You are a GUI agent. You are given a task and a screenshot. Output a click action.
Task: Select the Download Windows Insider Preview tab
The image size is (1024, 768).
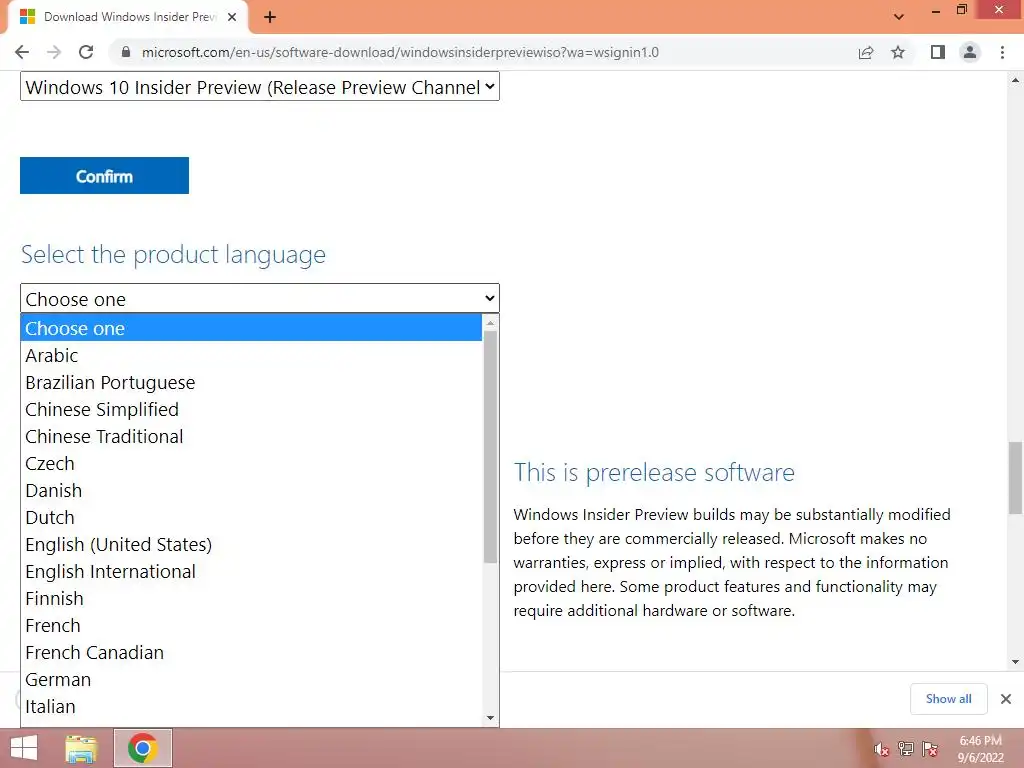tap(128, 17)
